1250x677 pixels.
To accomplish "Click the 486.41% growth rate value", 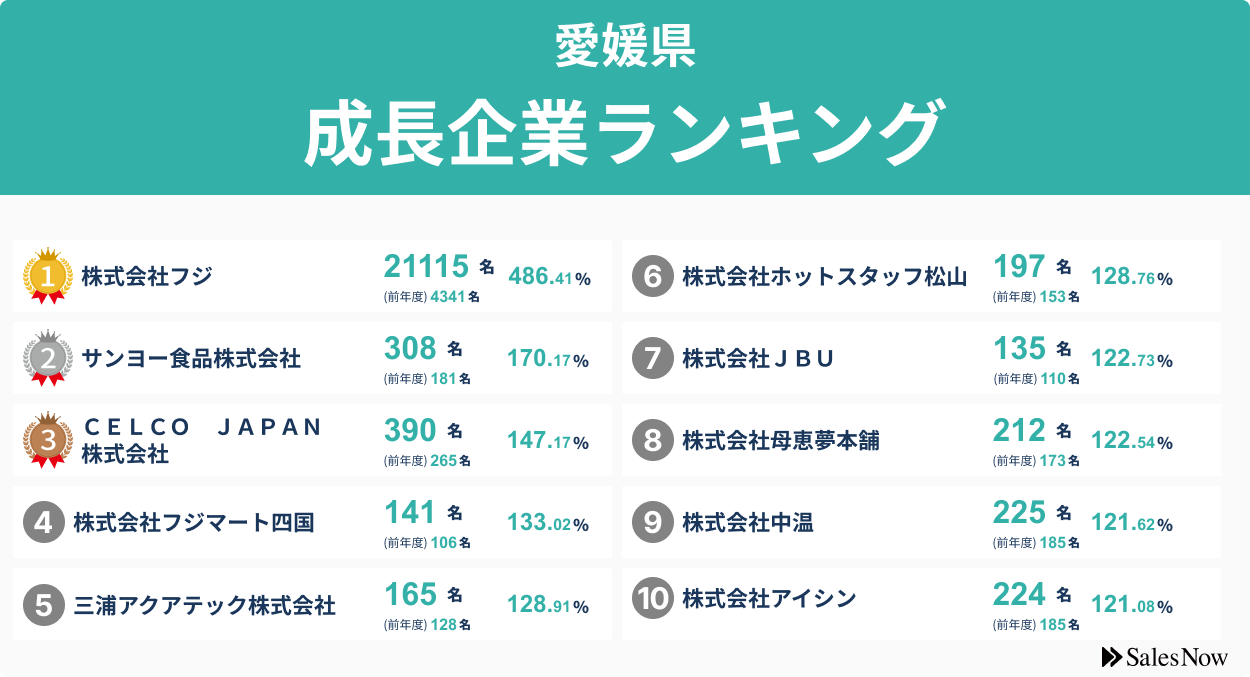I will (549, 277).
